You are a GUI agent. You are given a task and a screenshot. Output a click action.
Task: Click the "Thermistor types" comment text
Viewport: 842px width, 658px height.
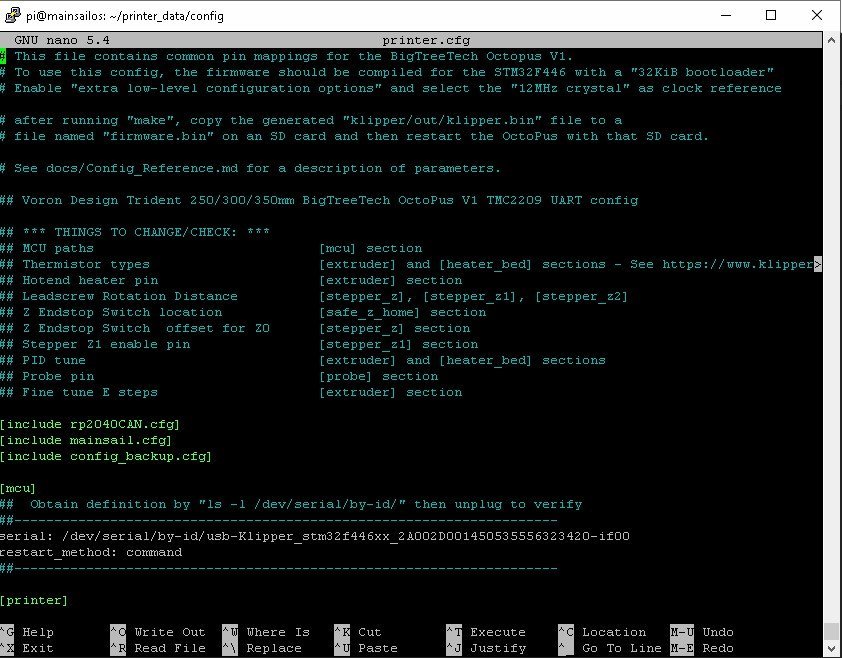point(86,264)
